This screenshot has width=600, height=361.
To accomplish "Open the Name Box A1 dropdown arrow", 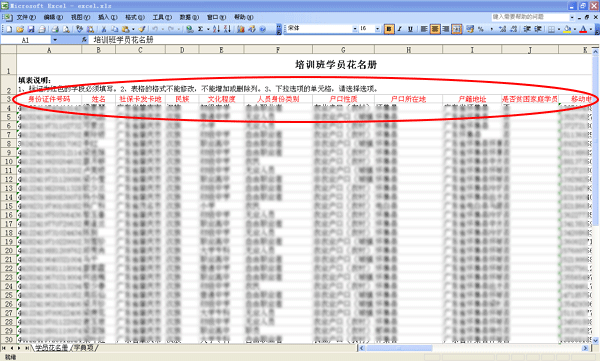I will tap(55, 40).
